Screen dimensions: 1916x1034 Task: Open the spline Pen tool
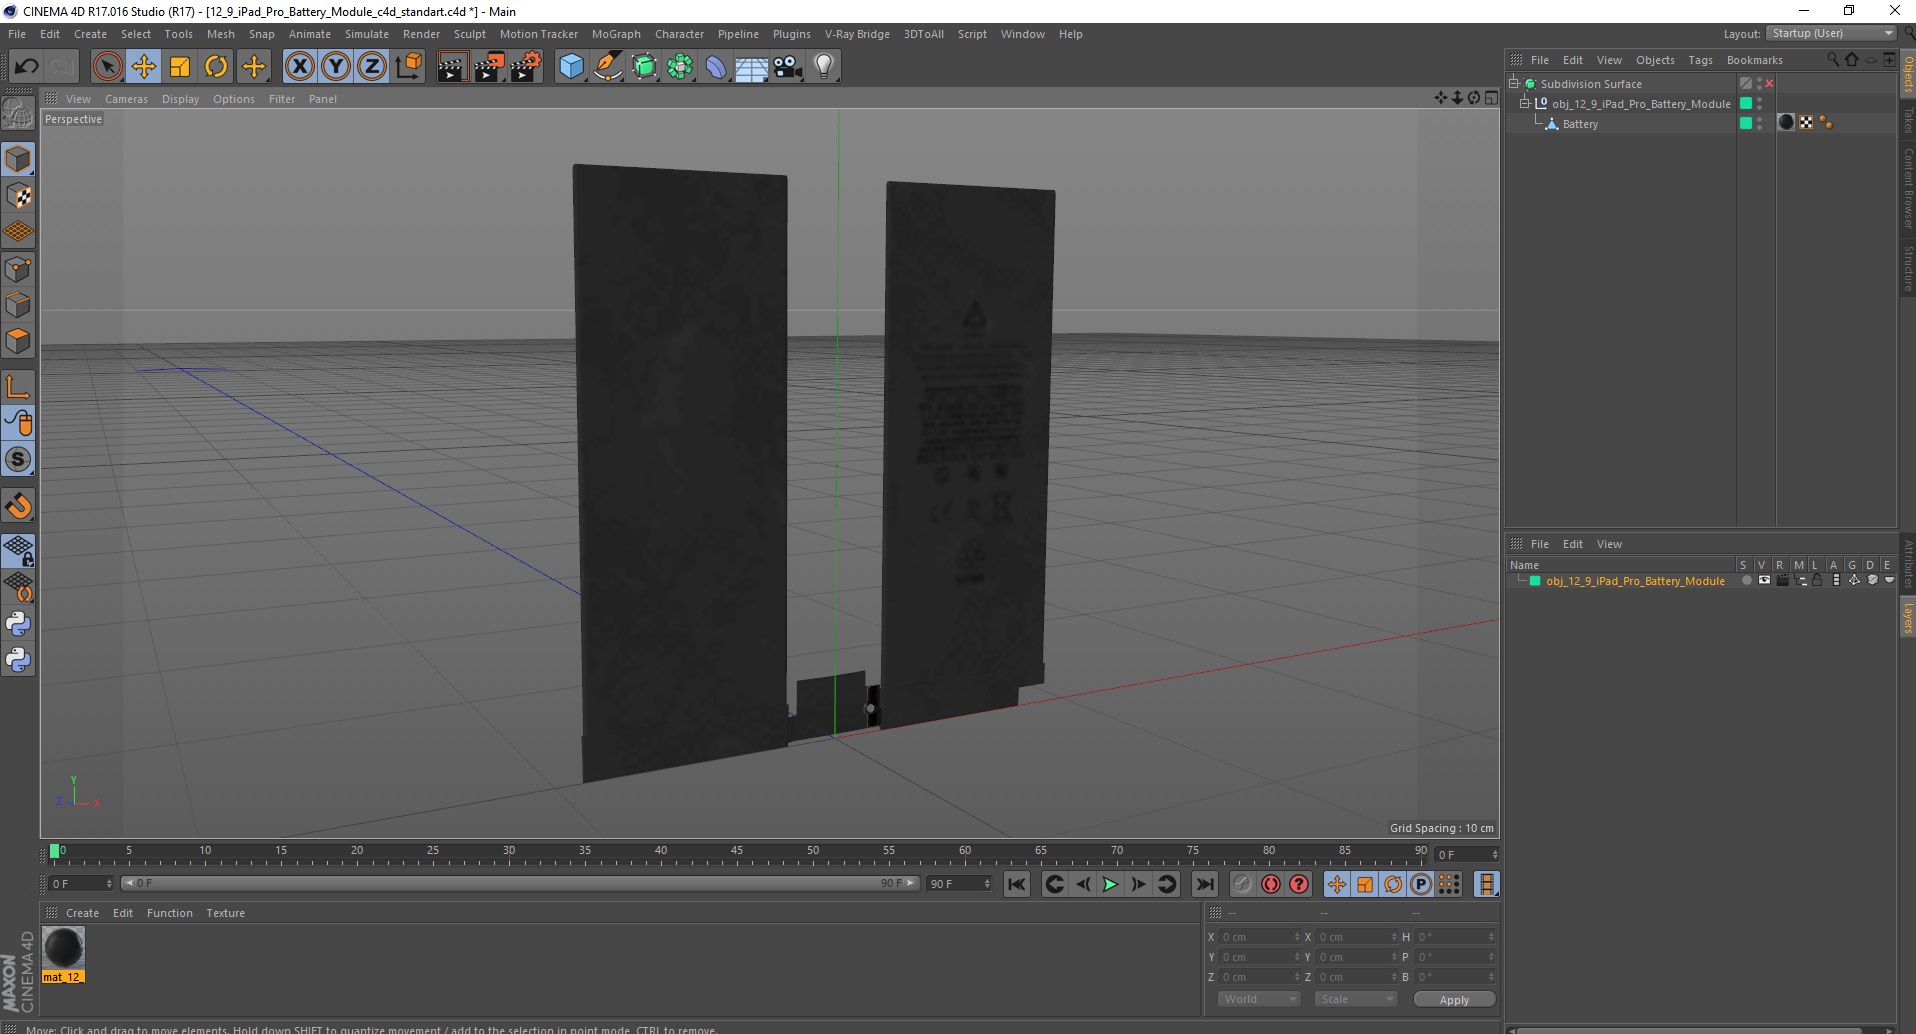point(608,67)
